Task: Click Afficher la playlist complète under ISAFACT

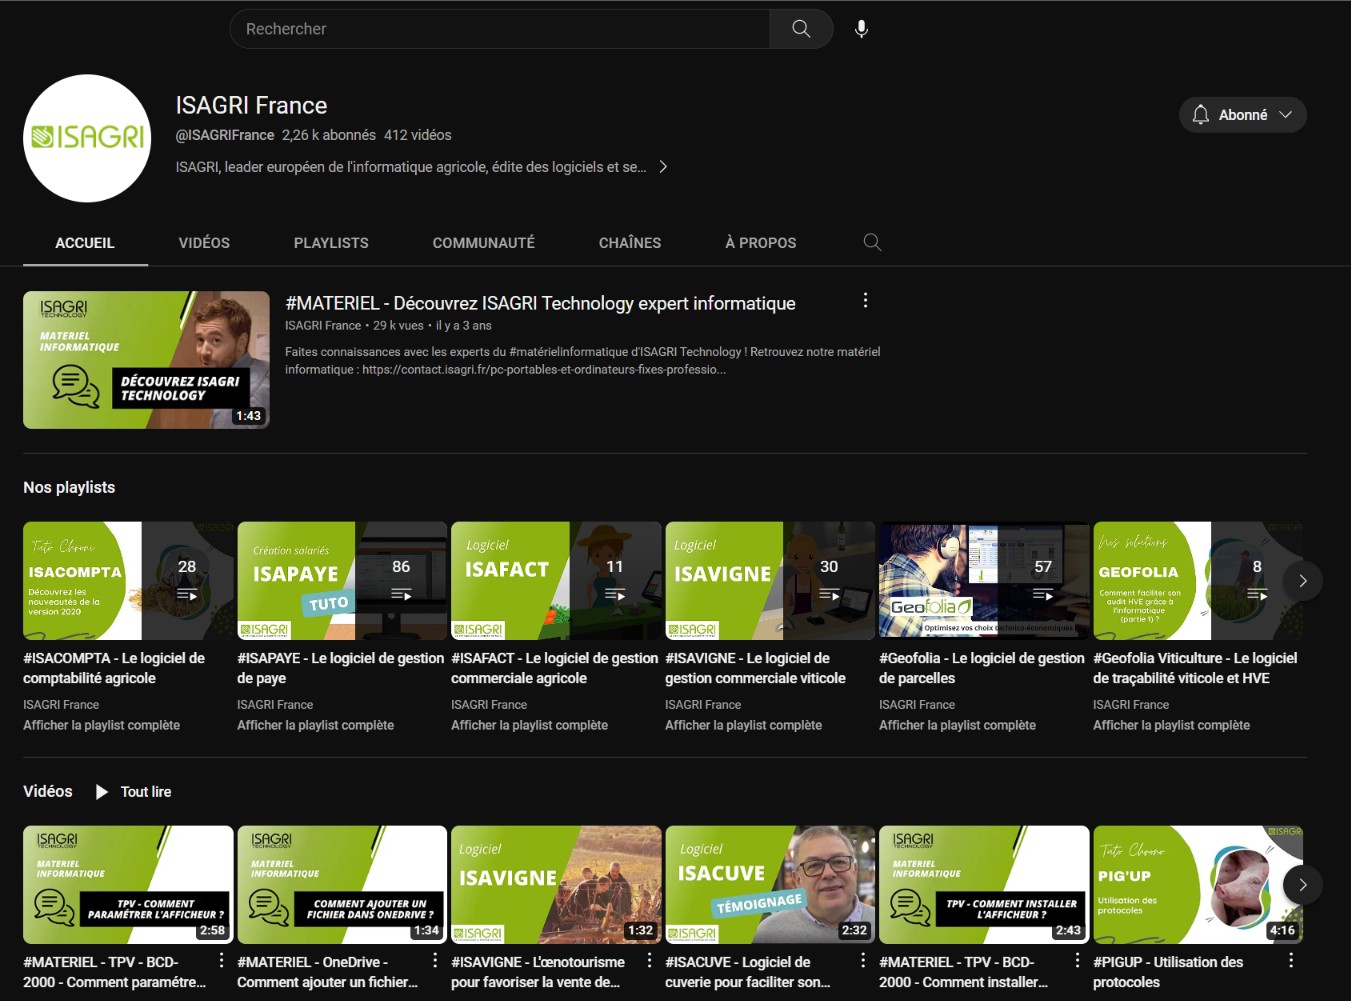Action: (529, 725)
